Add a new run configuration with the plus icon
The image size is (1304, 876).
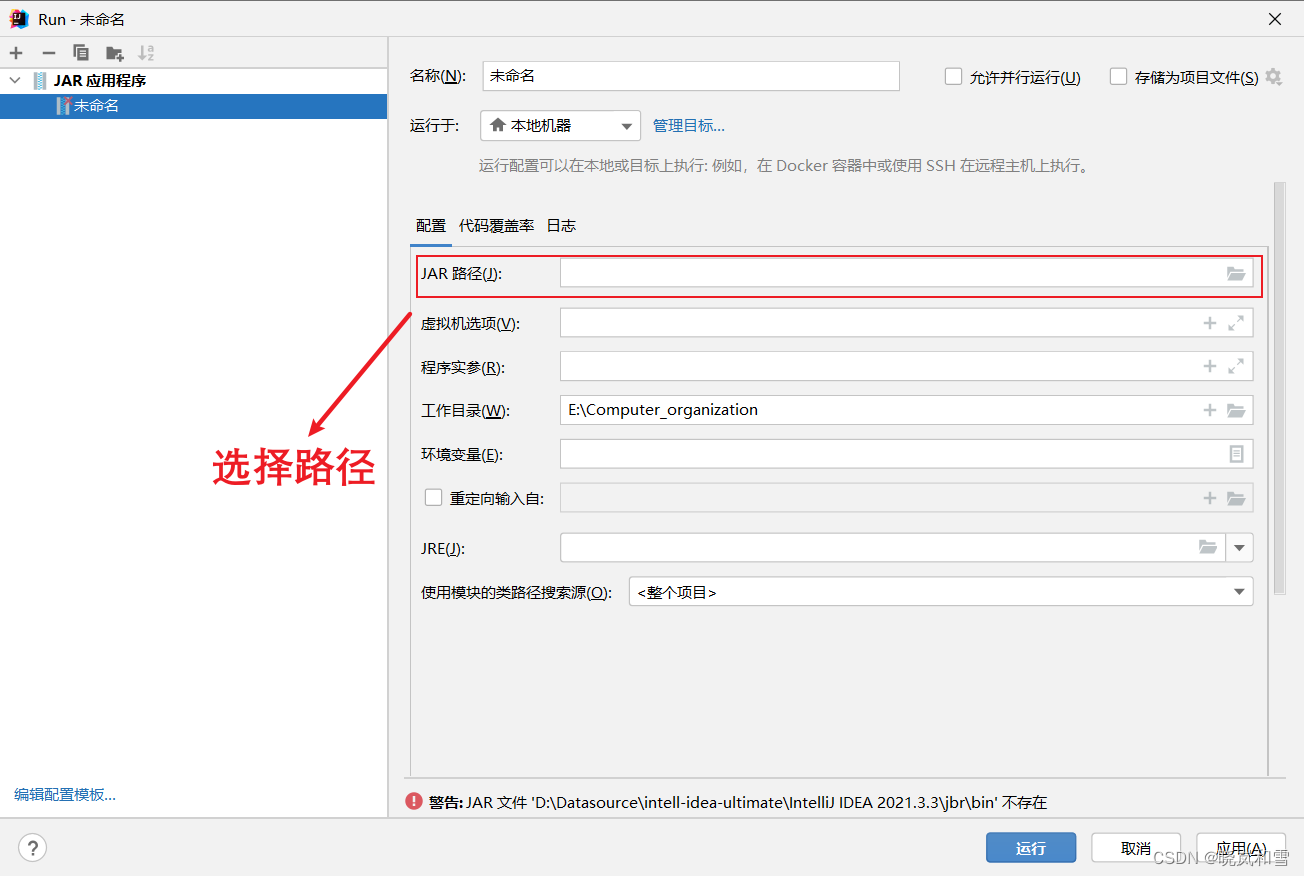16,52
